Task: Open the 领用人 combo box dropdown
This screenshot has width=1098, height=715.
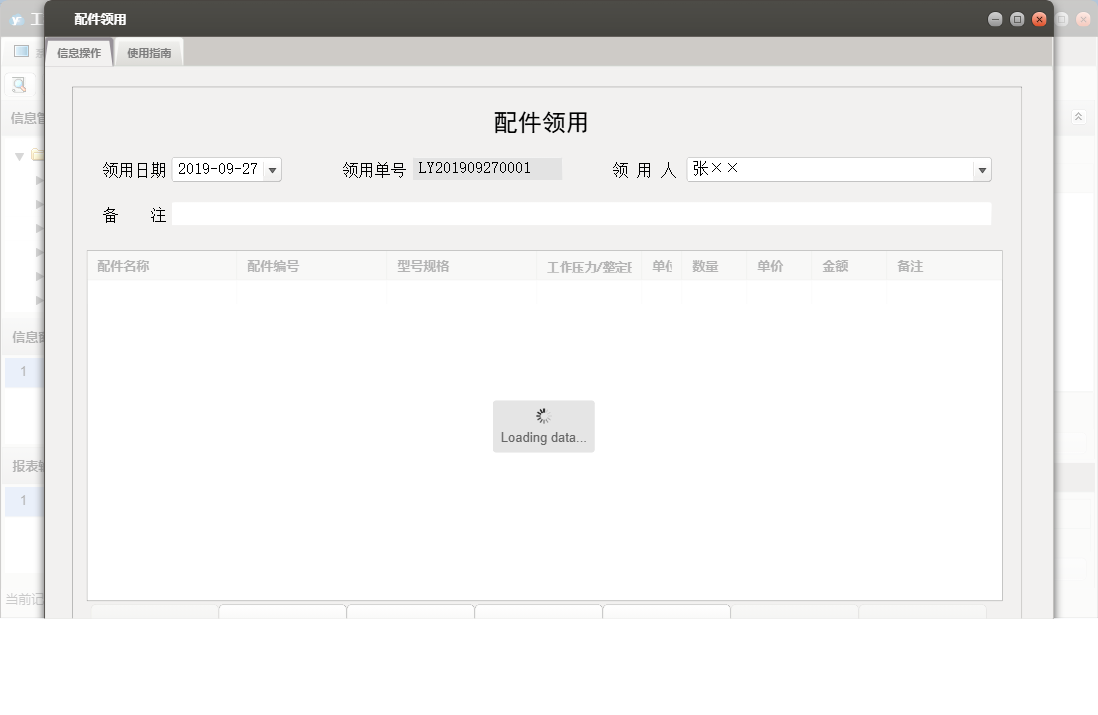Action: (x=981, y=169)
